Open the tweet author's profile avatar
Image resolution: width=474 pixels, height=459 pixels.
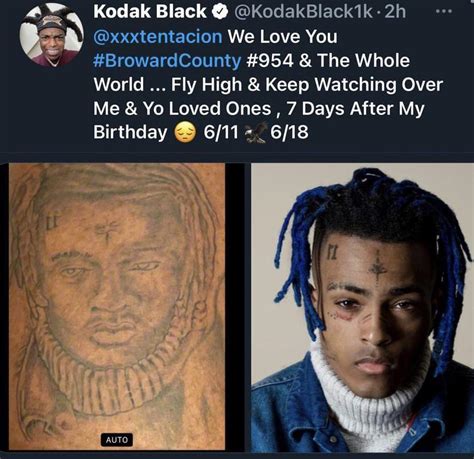[x=51, y=36]
